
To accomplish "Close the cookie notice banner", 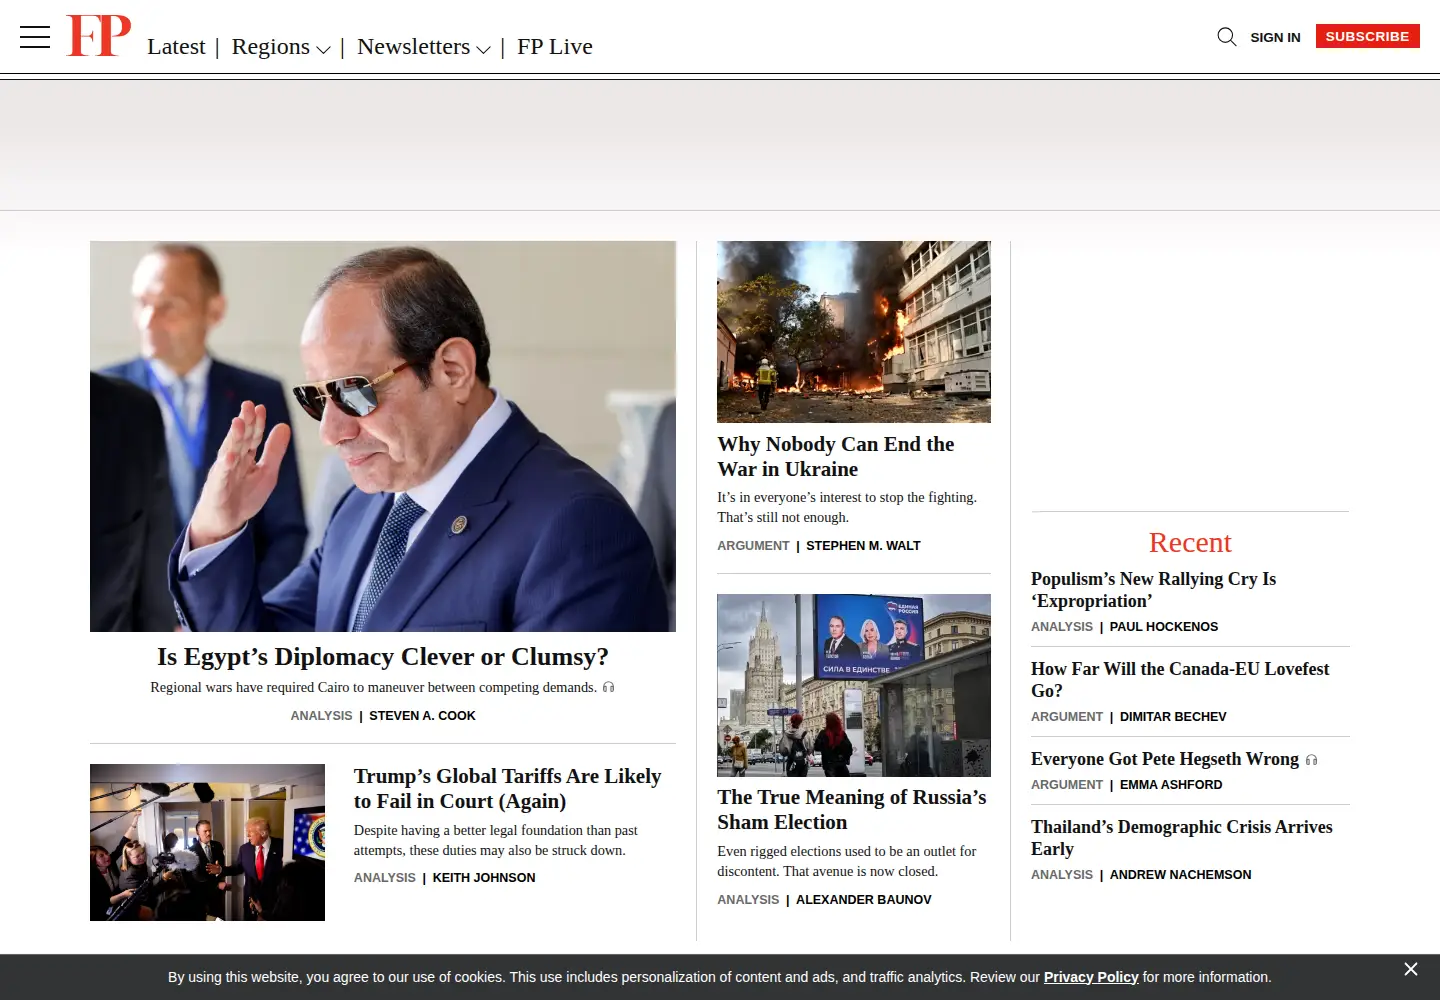I will (x=1410, y=969).
